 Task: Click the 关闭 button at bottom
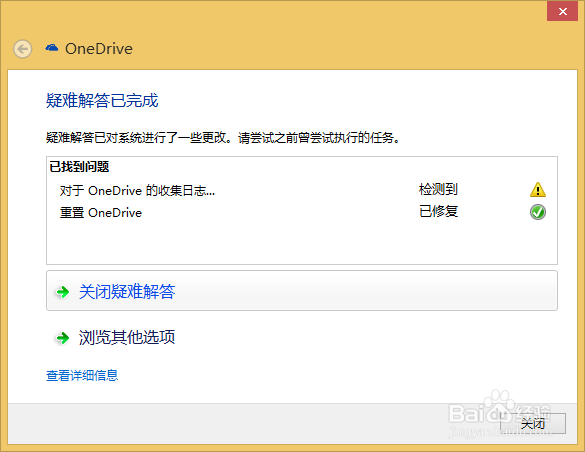[533, 424]
